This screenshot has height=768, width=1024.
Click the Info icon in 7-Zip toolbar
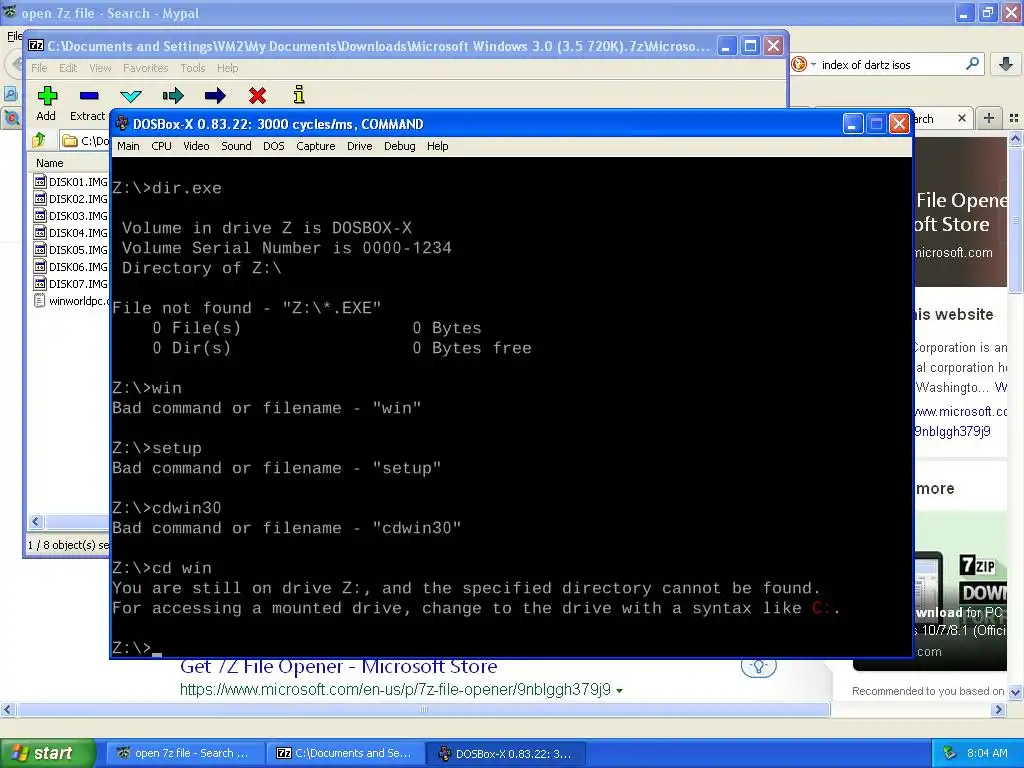coord(299,95)
